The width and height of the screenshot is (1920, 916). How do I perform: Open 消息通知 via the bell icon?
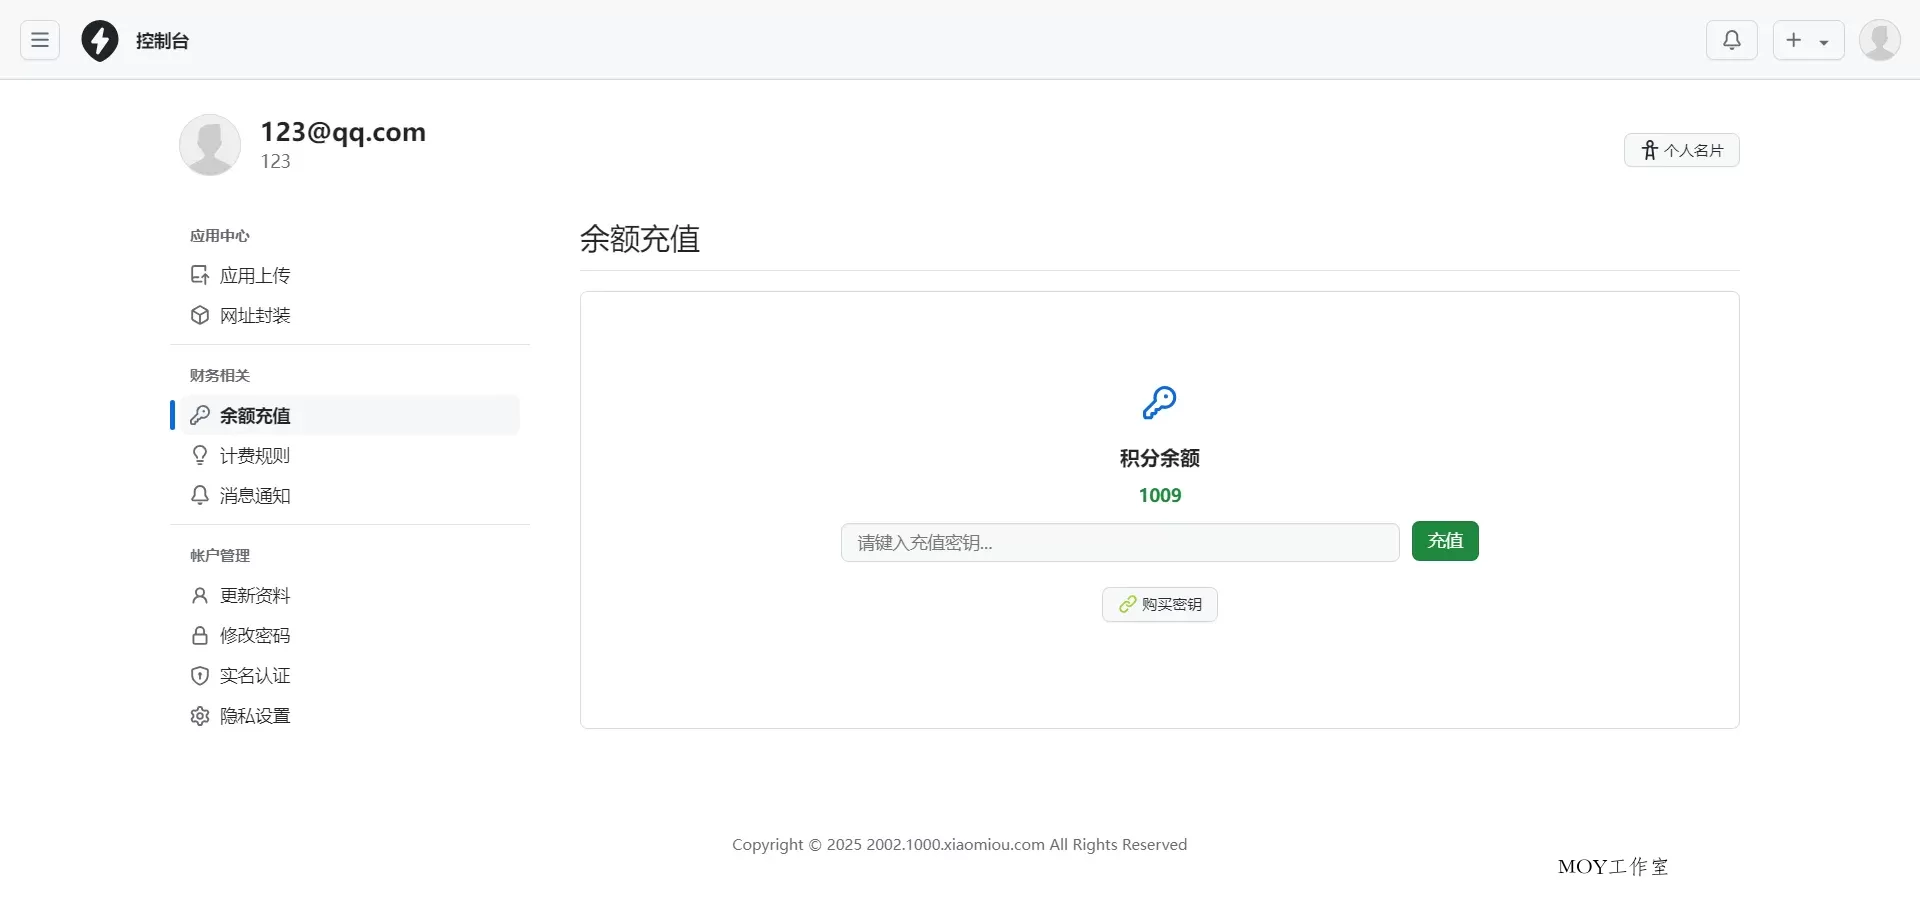[199, 495]
